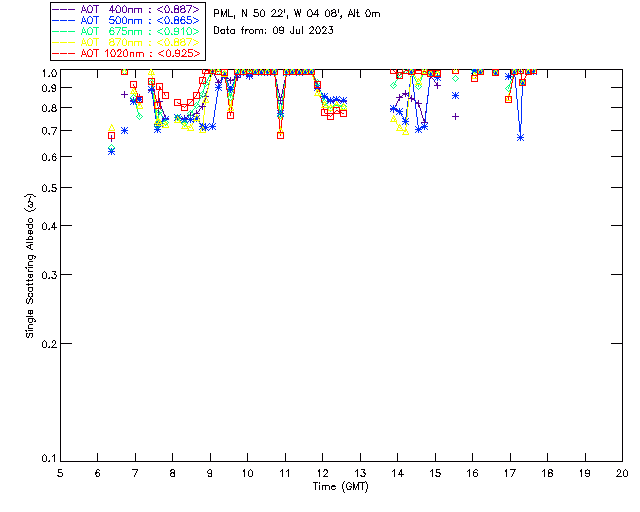
Task: Click the y-axis tick label 0.8
Action: [x=49, y=108]
